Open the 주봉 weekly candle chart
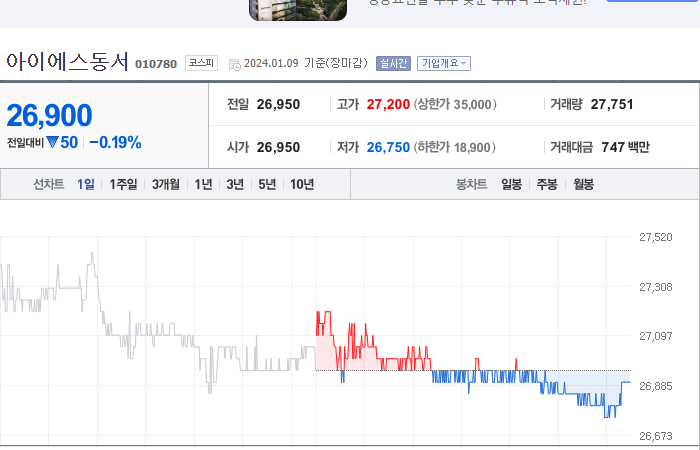The height and width of the screenshot is (450, 700). pyautogui.click(x=547, y=184)
